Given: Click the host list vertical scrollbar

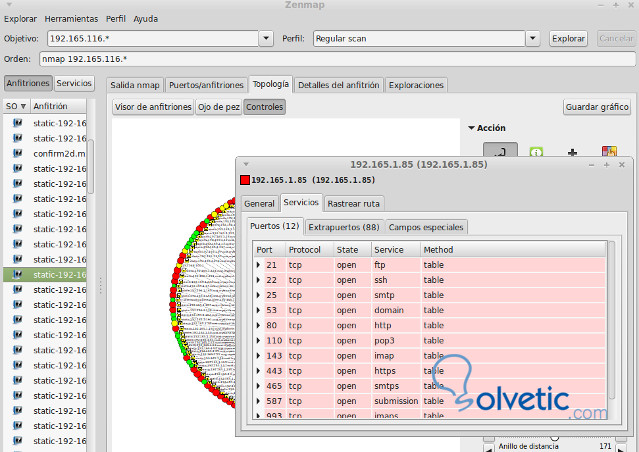Looking at the screenshot, I should pos(90,166).
